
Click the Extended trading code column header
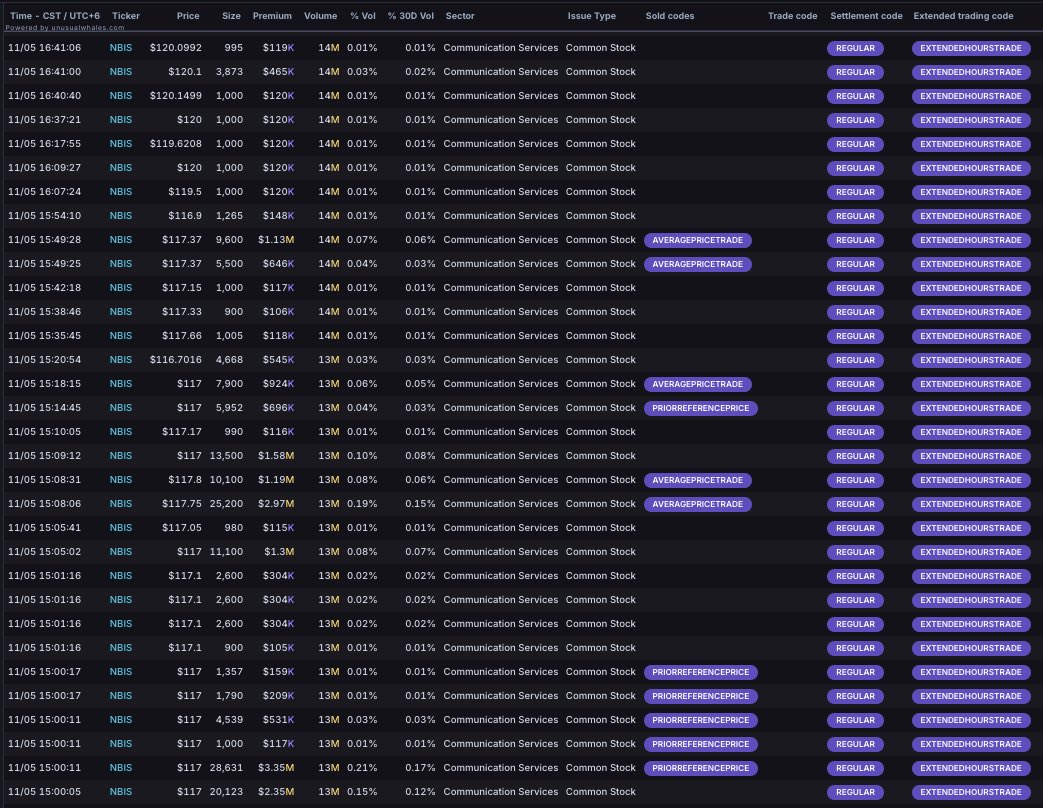(x=963, y=16)
